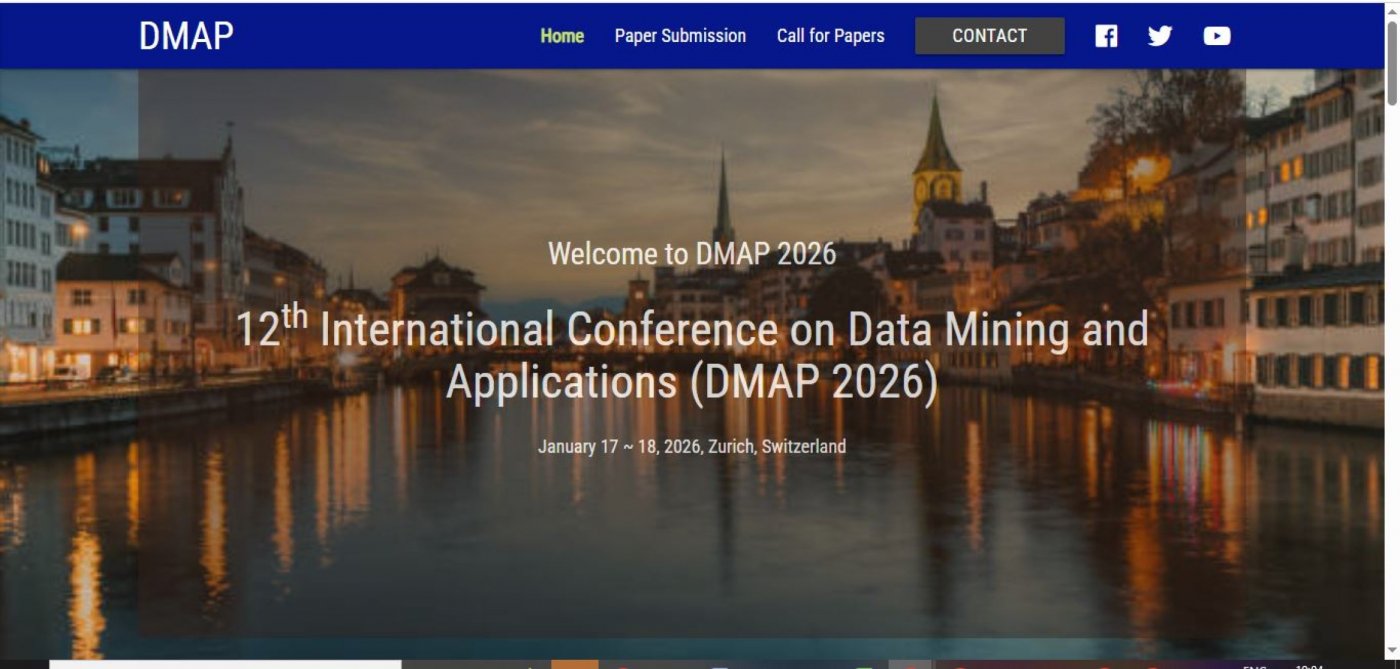The width and height of the screenshot is (1400, 669).
Task: Click the January 17 ~ 18 date line
Action: (691, 446)
